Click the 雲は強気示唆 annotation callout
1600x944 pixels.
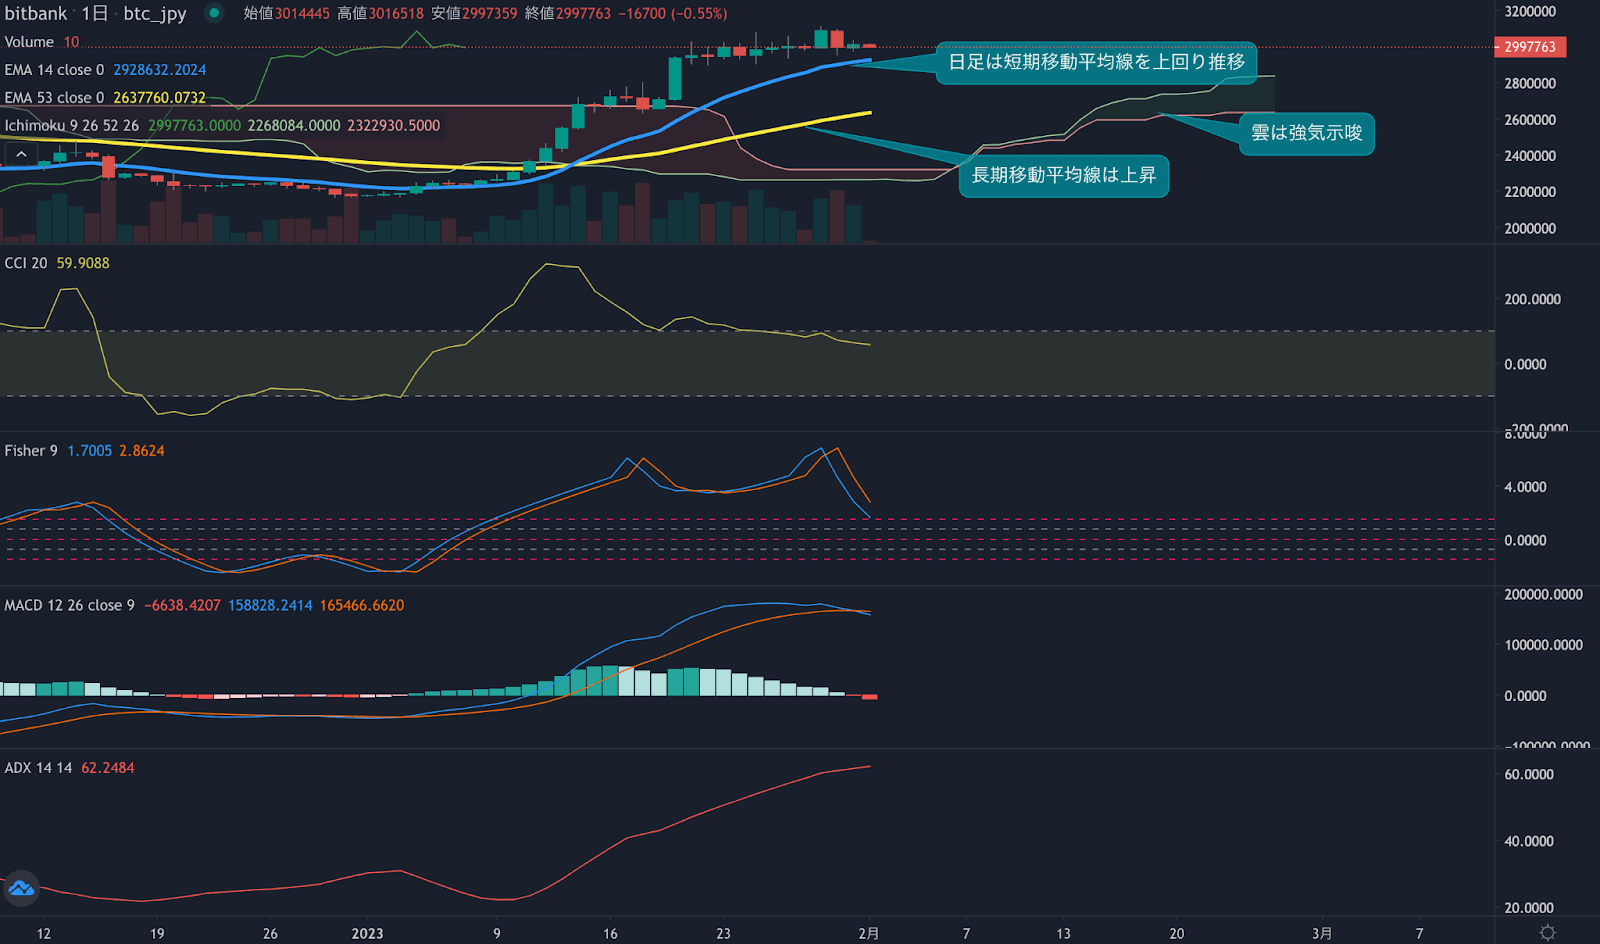1306,134
